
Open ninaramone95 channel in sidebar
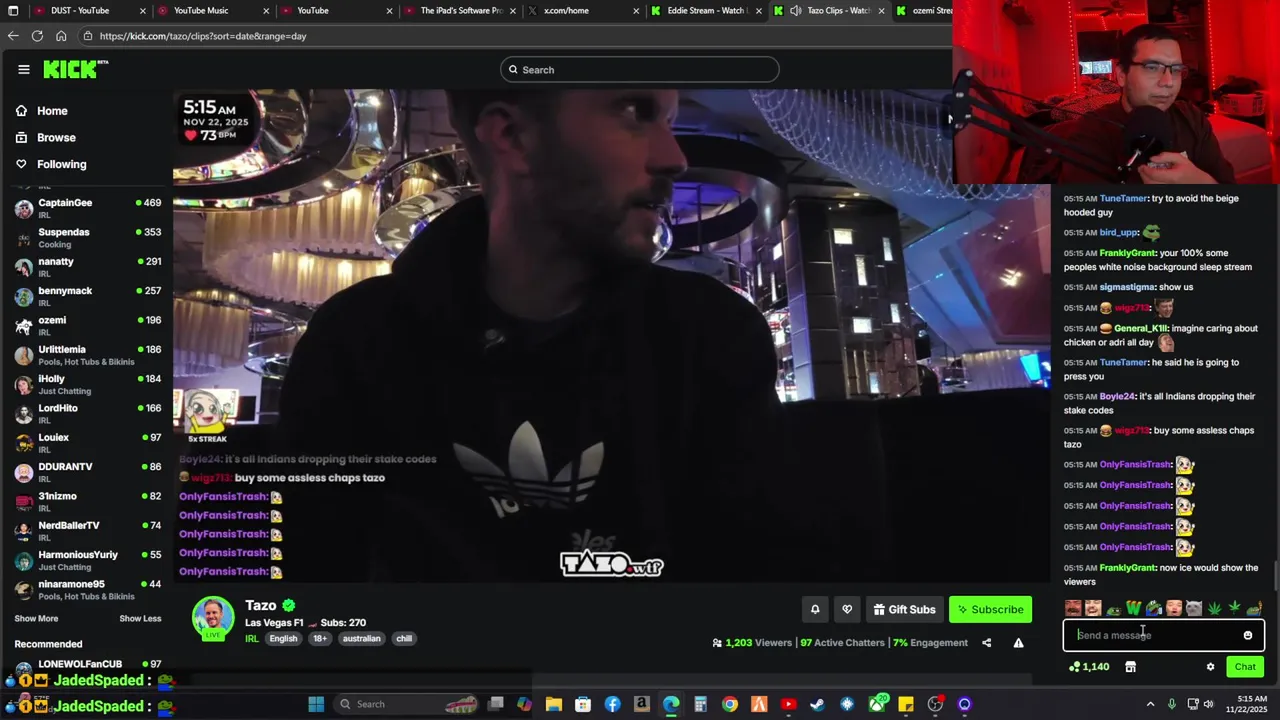click(x=88, y=590)
